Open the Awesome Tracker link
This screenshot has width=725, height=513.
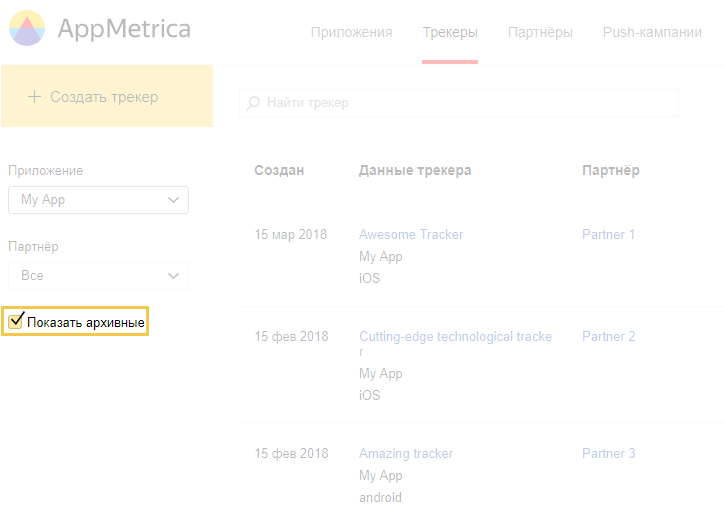[411, 235]
